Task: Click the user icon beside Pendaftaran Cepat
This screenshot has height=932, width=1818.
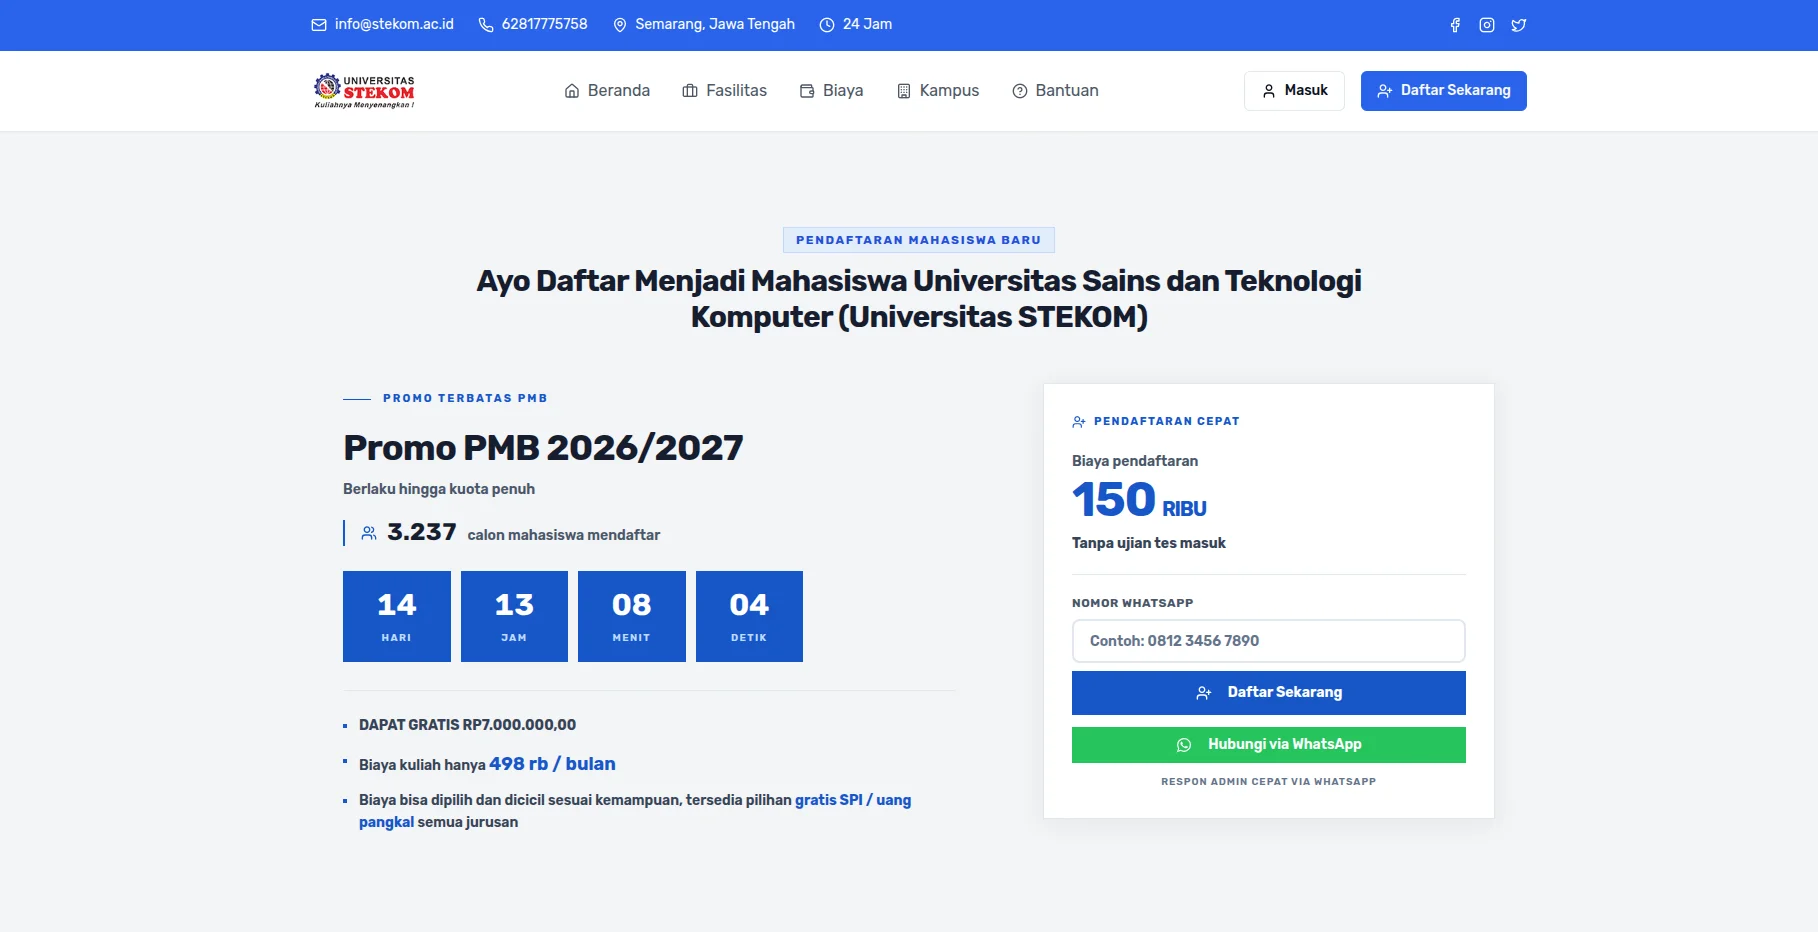Action: (x=1079, y=422)
